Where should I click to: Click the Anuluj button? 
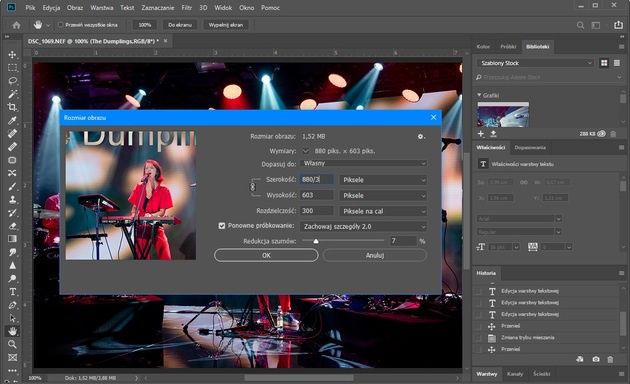coord(374,255)
